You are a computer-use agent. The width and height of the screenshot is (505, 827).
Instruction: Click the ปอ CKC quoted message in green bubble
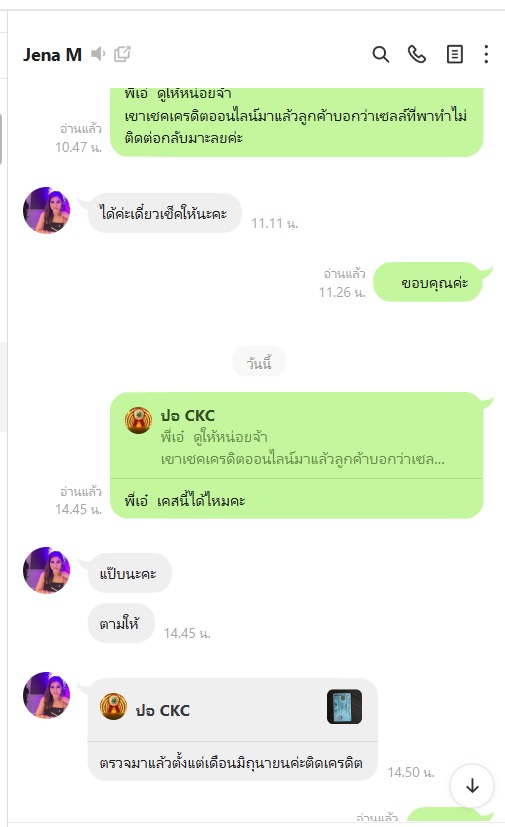pos(297,436)
